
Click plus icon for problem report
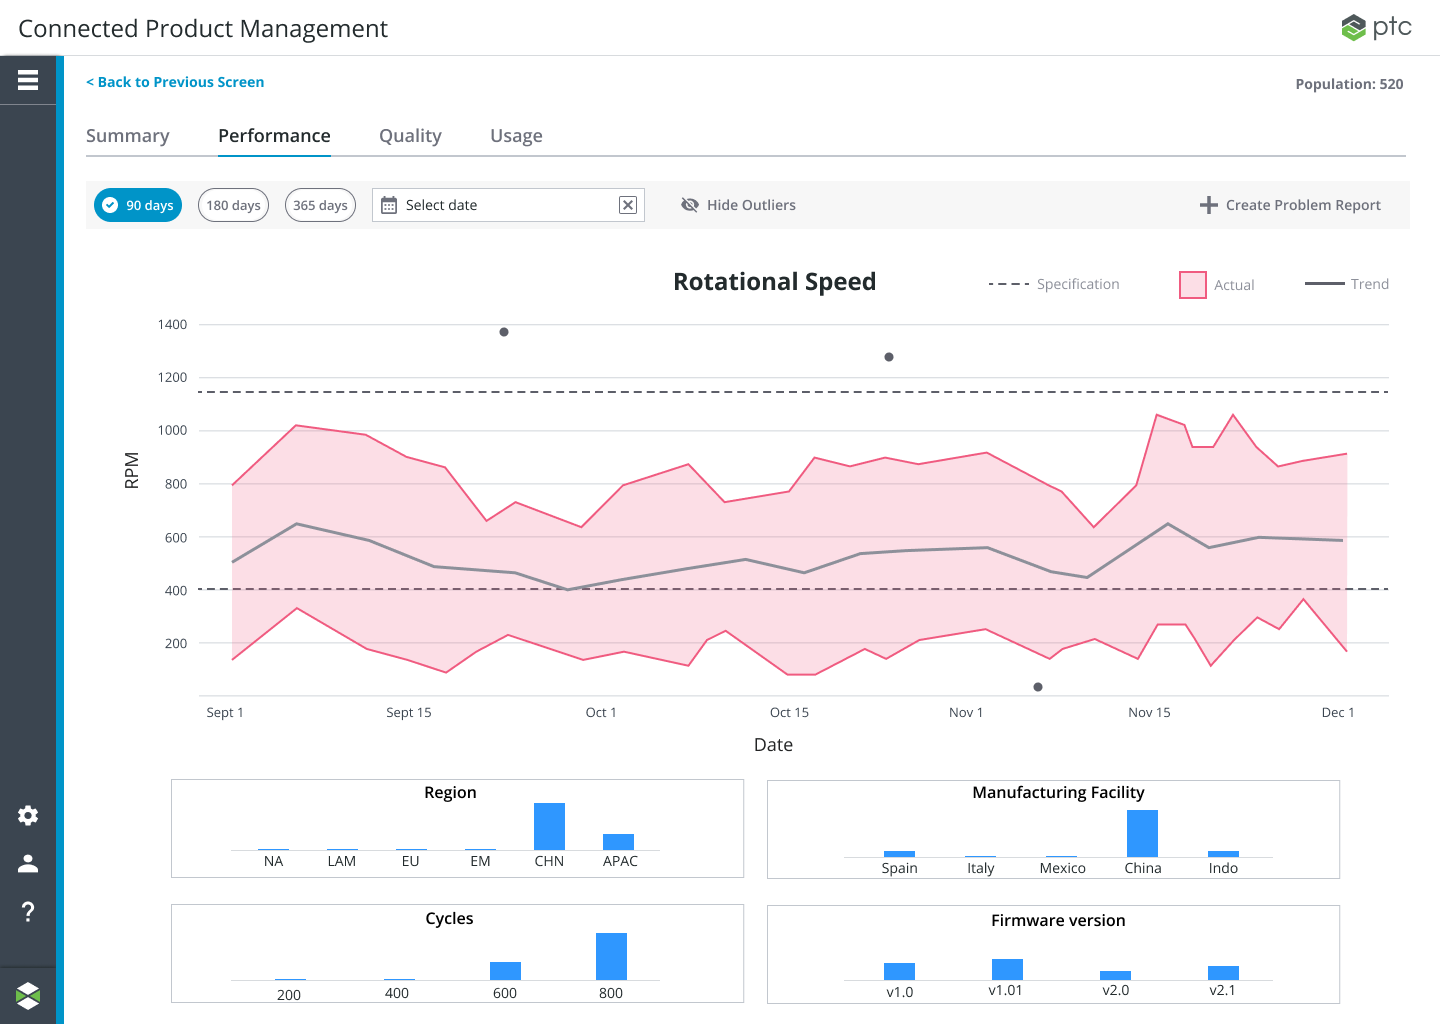(x=1208, y=205)
